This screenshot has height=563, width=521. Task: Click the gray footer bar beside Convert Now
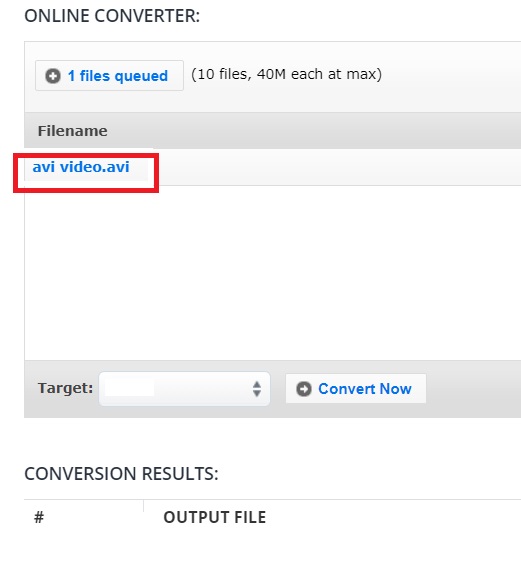click(473, 389)
